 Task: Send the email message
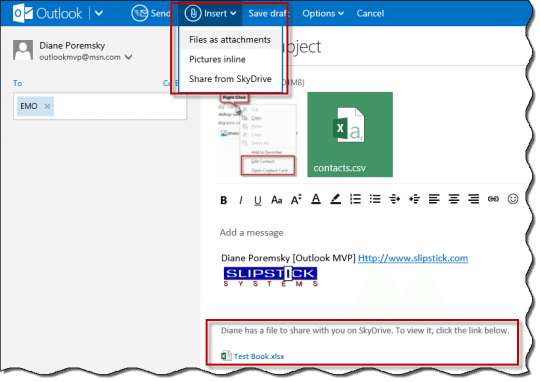pos(151,13)
